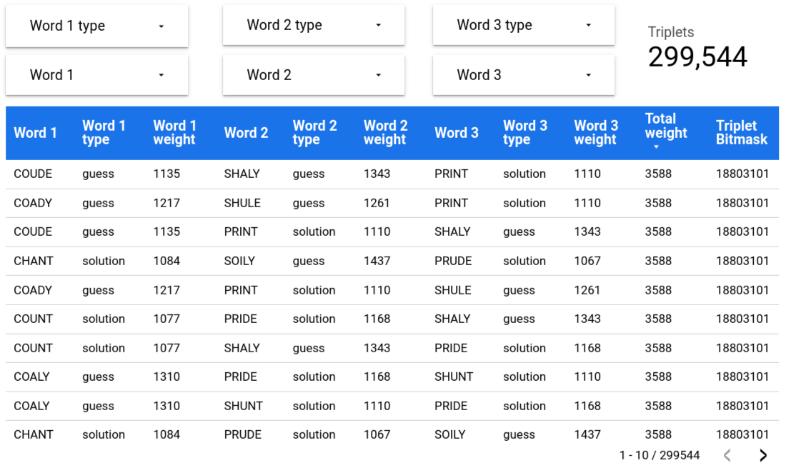Sort by Word 1 weight column
The width and height of the screenshot is (786, 468).
point(174,133)
